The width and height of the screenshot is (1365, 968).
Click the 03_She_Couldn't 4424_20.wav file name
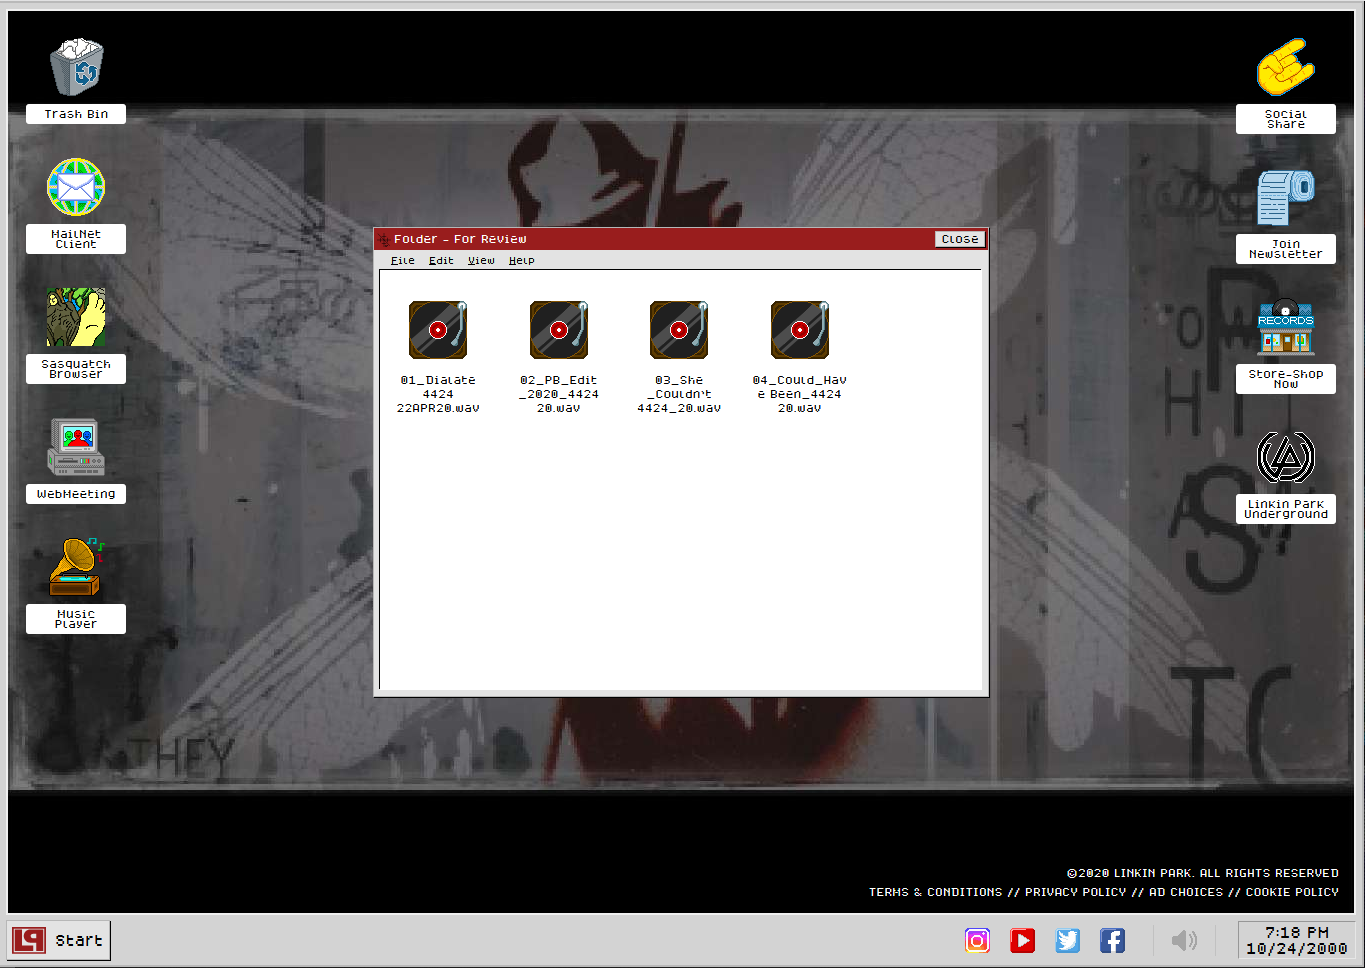tap(679, 394)
